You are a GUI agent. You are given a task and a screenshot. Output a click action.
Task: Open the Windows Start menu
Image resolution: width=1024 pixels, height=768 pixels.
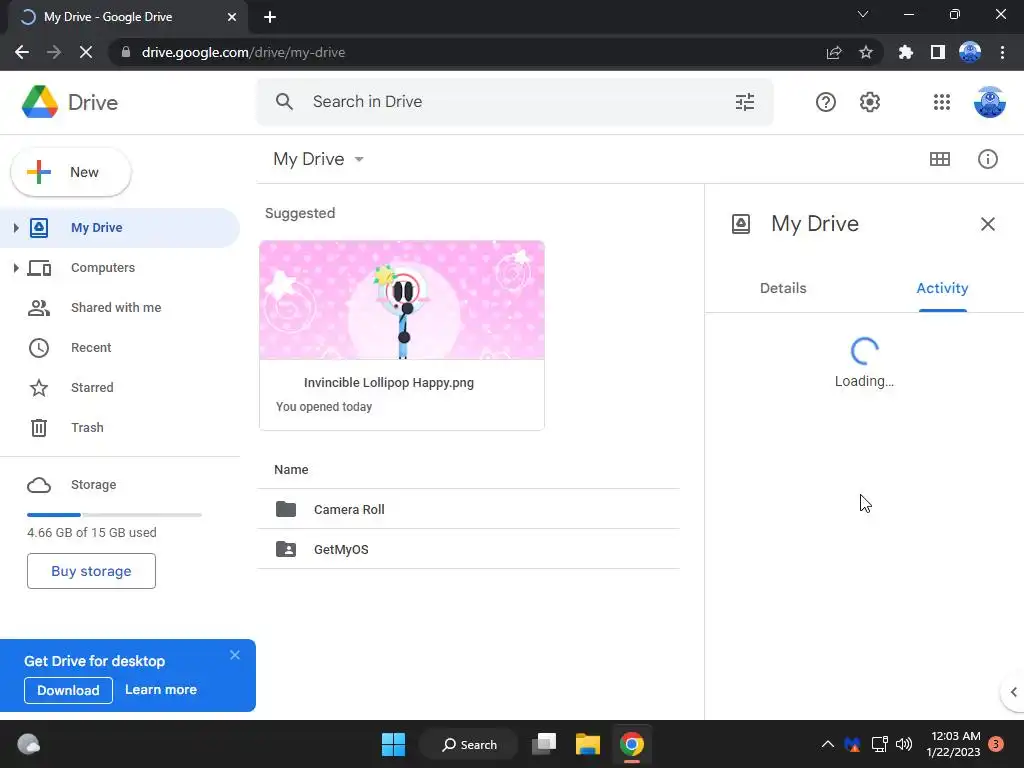point(393,744)
